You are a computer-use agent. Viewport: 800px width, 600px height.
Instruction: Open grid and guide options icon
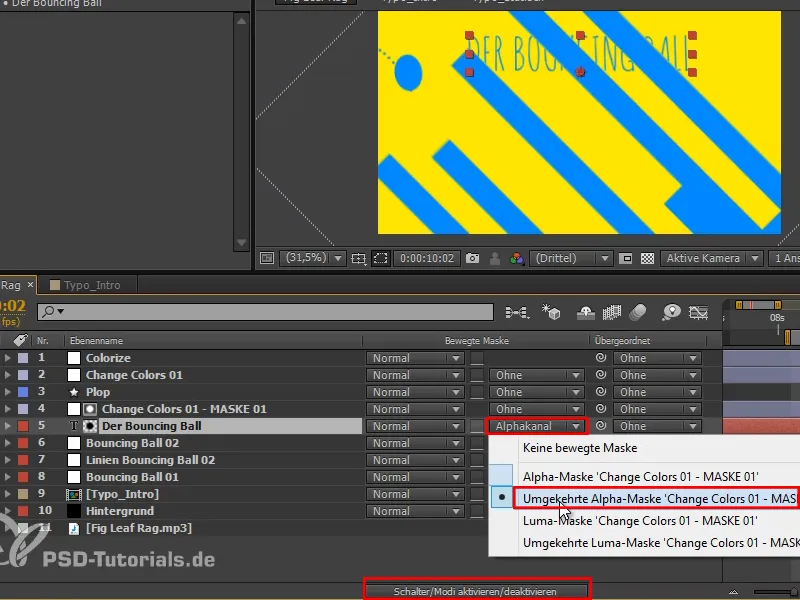tap(359, 258)
